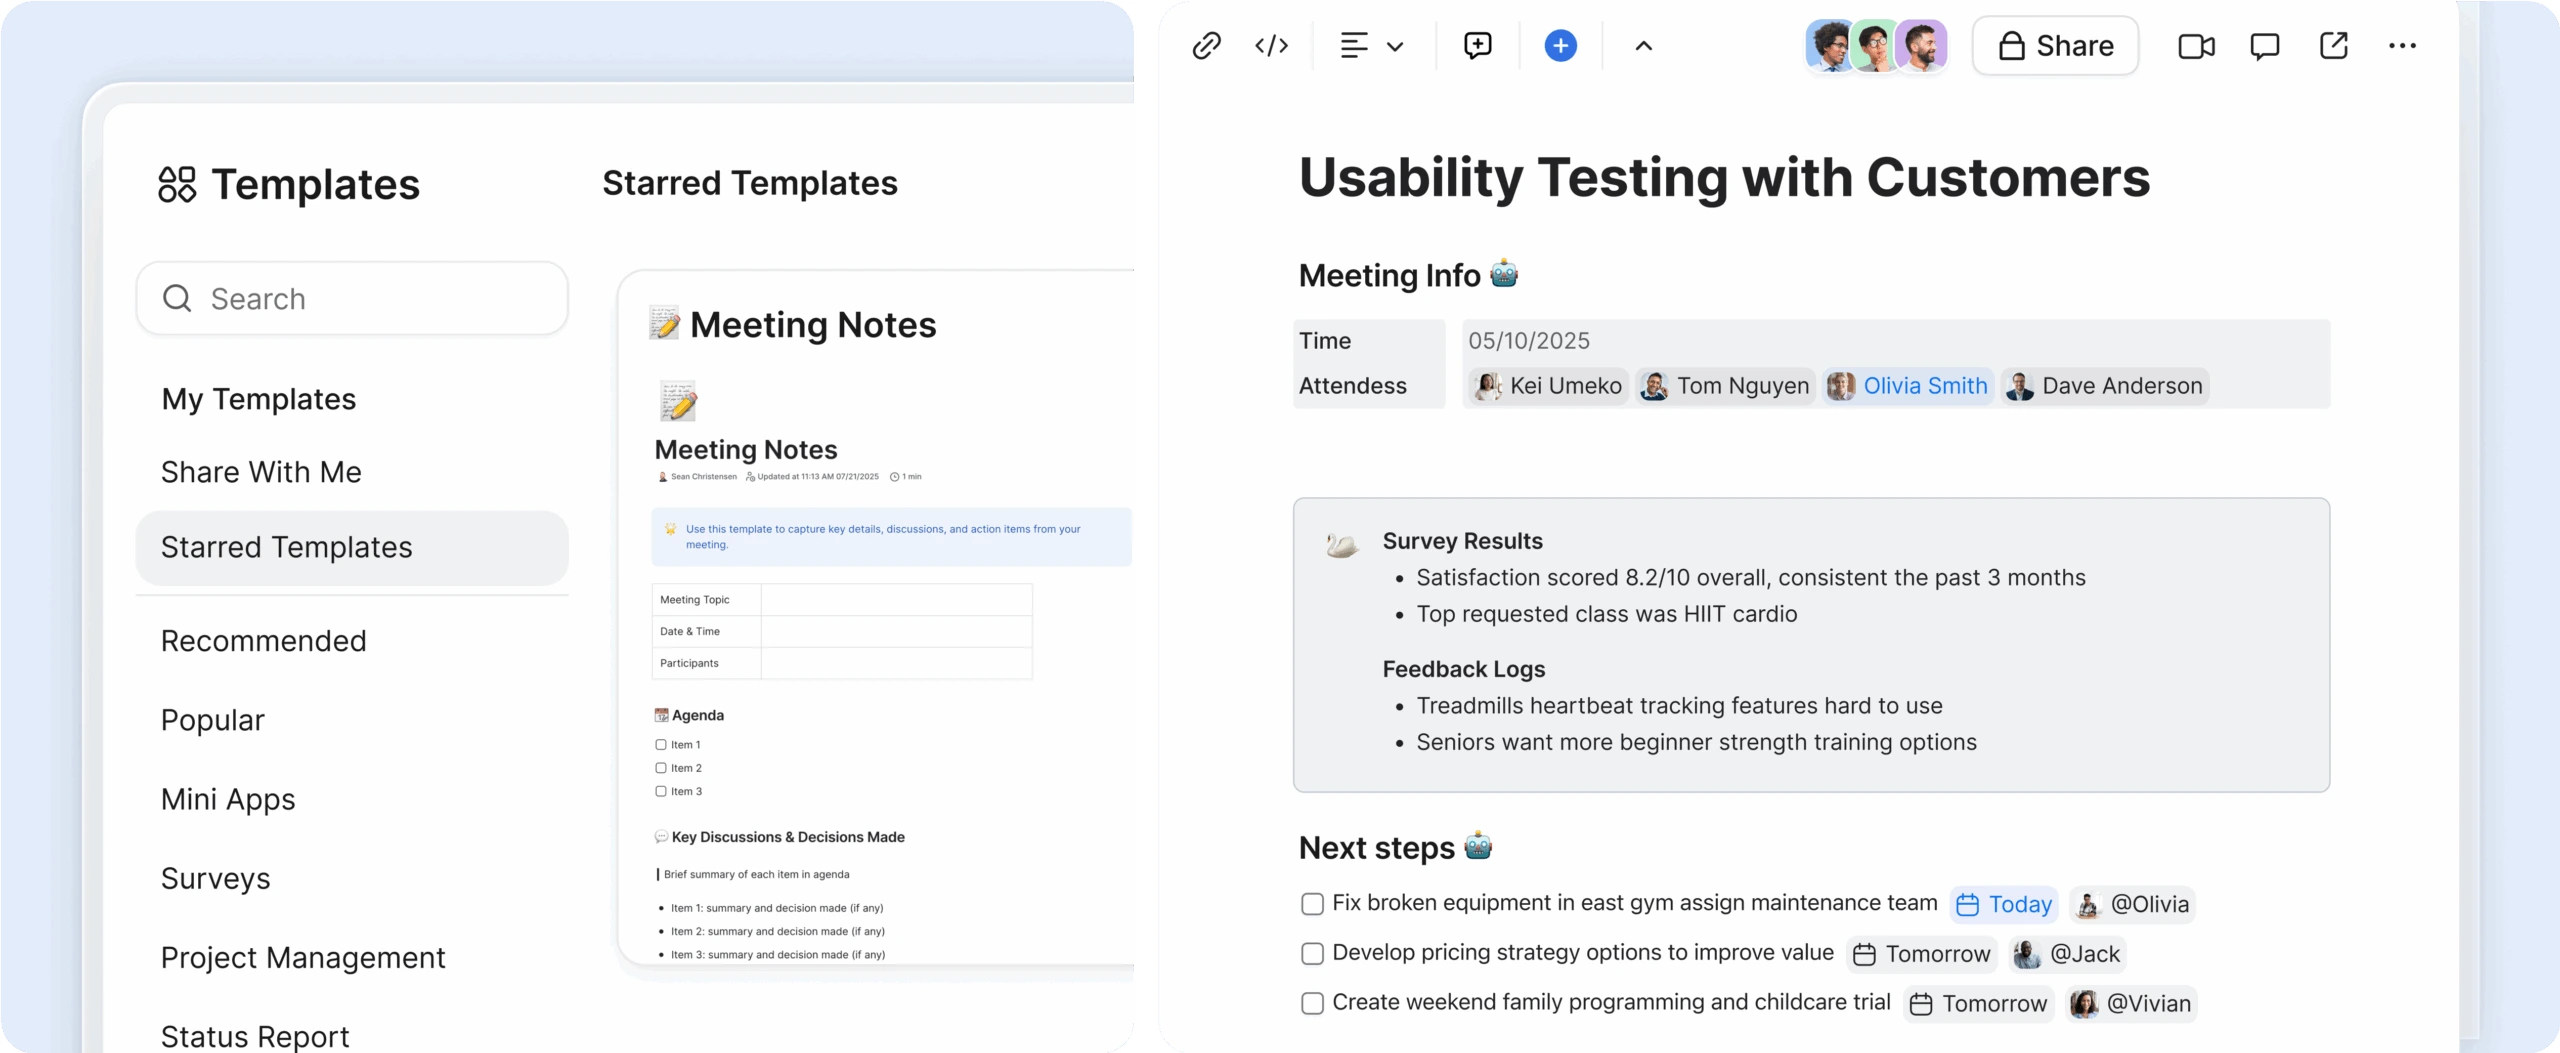Tick the weekend family programming task checkbox
This screenshot has height=1053, width=2560.
click(x=1312, y=1003)
